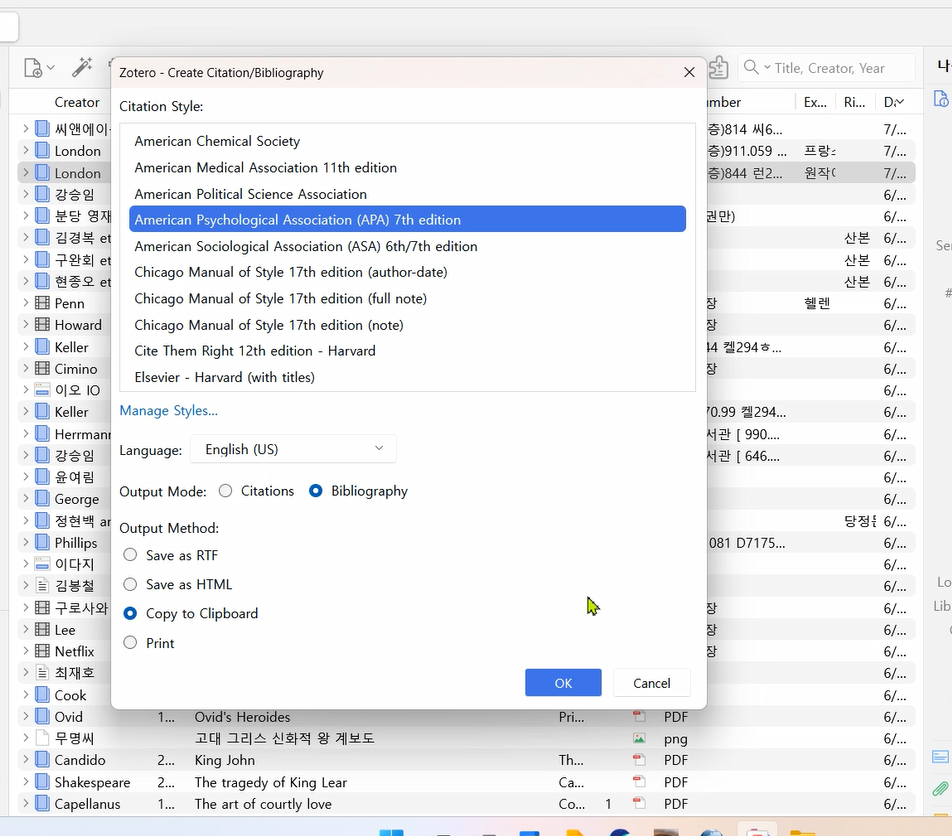Click the PDF attachment icon in King John row

click(x=639, y=760)
